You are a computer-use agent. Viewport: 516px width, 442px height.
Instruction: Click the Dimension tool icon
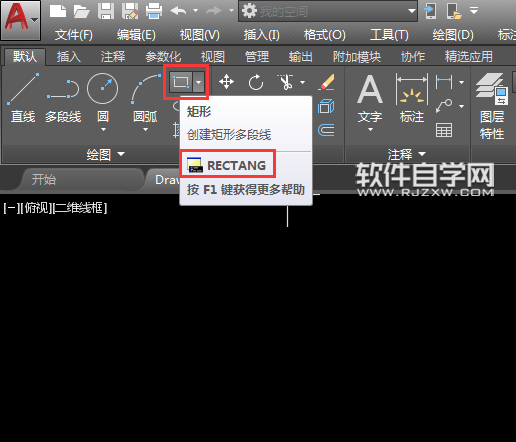point(412,99)
